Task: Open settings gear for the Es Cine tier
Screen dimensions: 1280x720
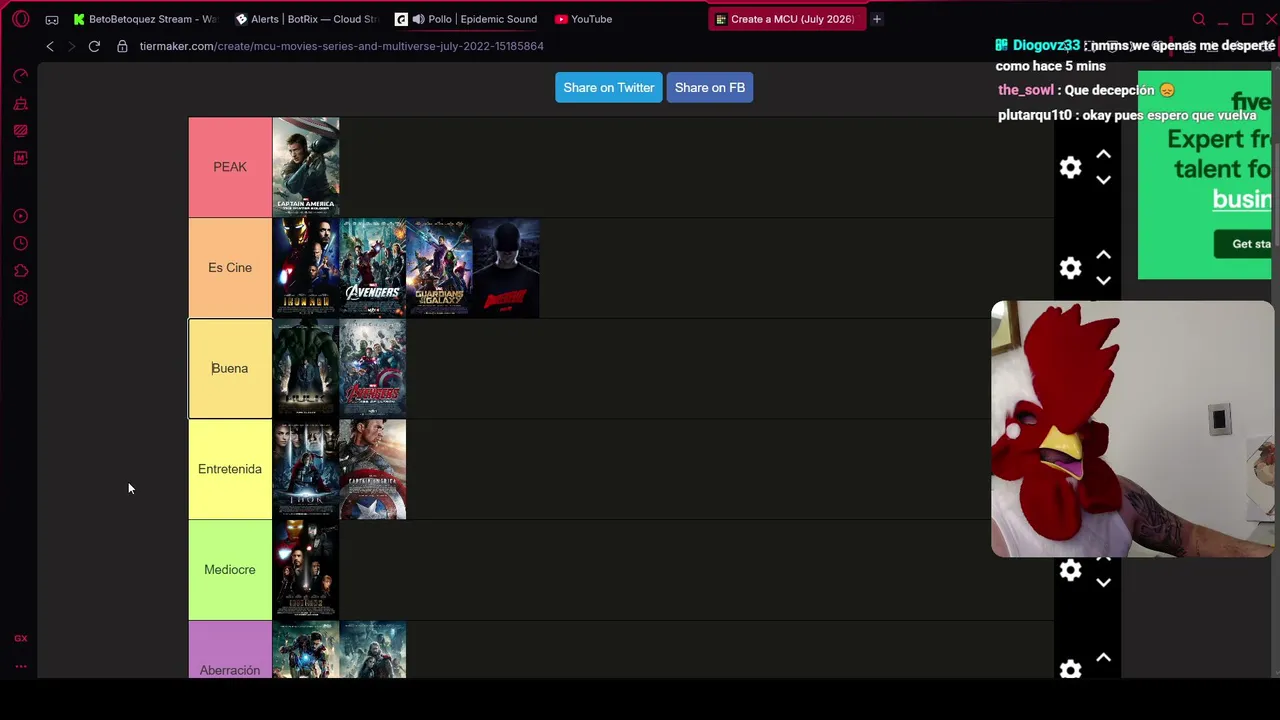Action: point(1070,268)
